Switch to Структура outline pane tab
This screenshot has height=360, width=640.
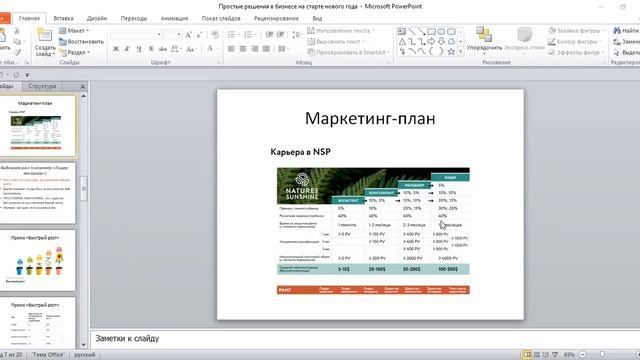coord(42,86)
